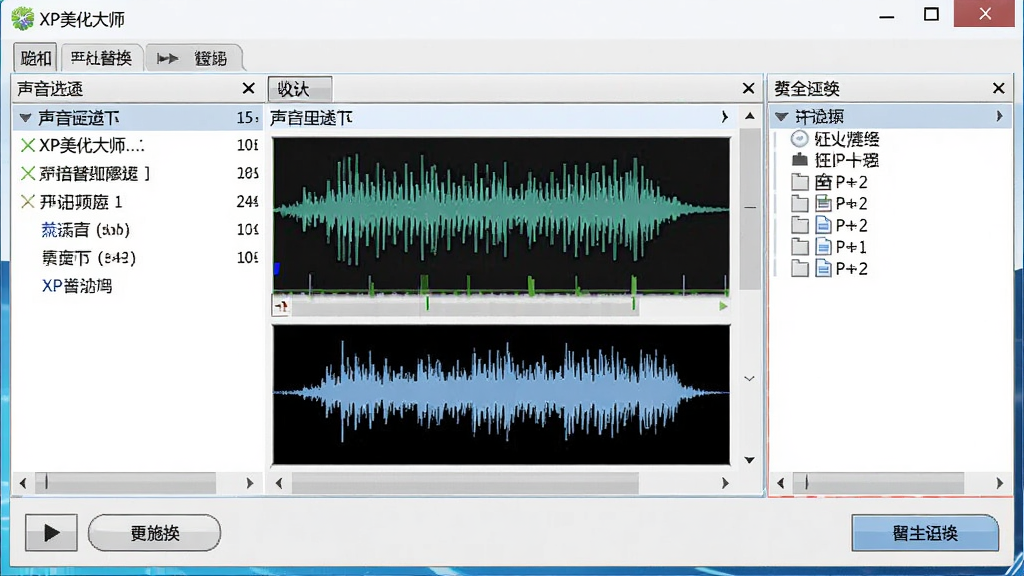Click the X mark on the row numbered 244
The height and width of the screenshot is (576, 1024).
[x=27, y=202]
